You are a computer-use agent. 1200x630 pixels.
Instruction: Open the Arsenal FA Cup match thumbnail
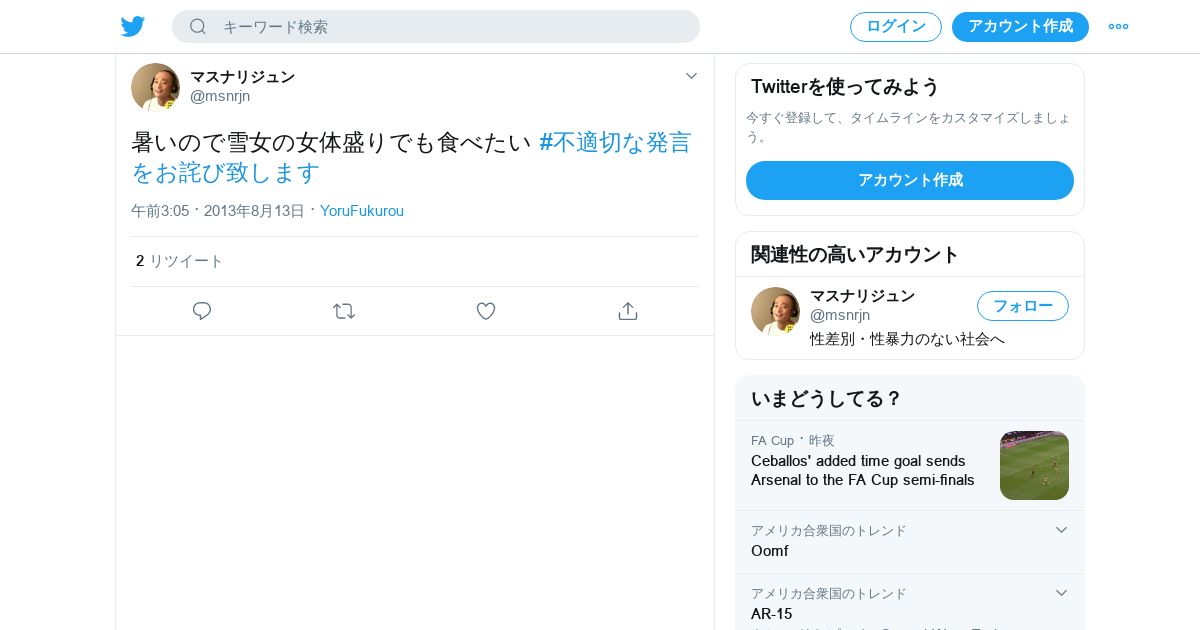point(1034,466)
